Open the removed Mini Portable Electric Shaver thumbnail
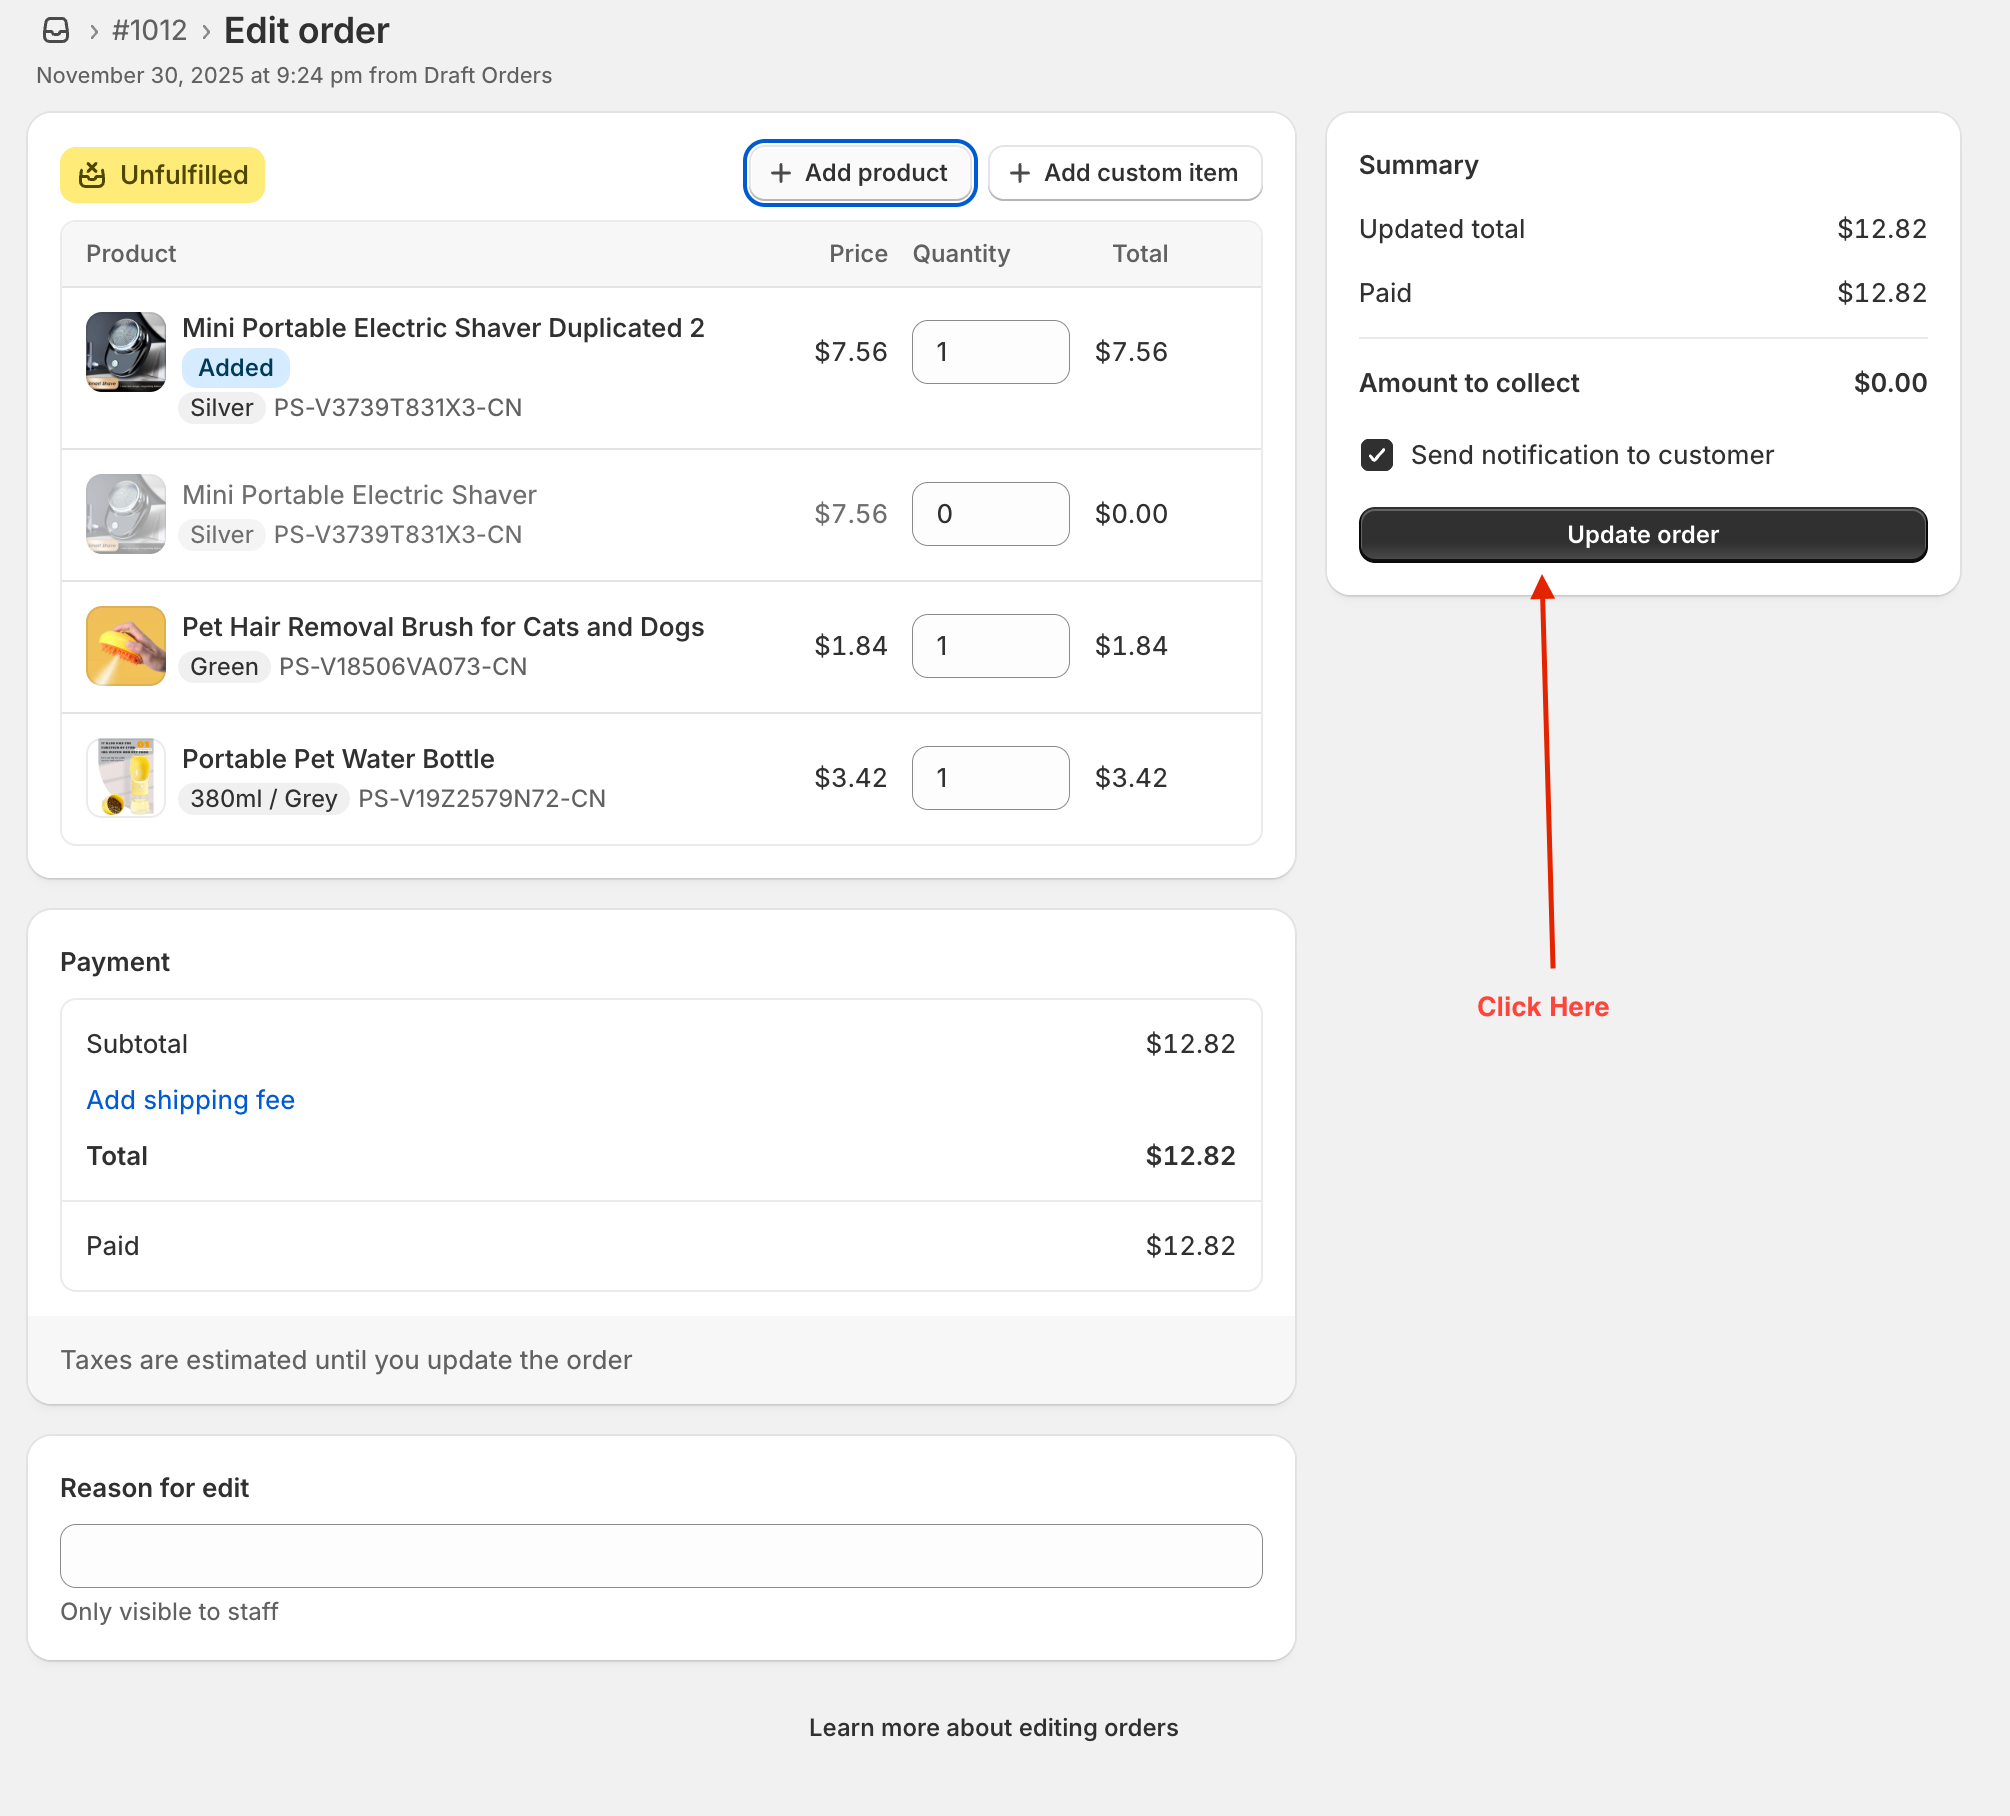 126,514
